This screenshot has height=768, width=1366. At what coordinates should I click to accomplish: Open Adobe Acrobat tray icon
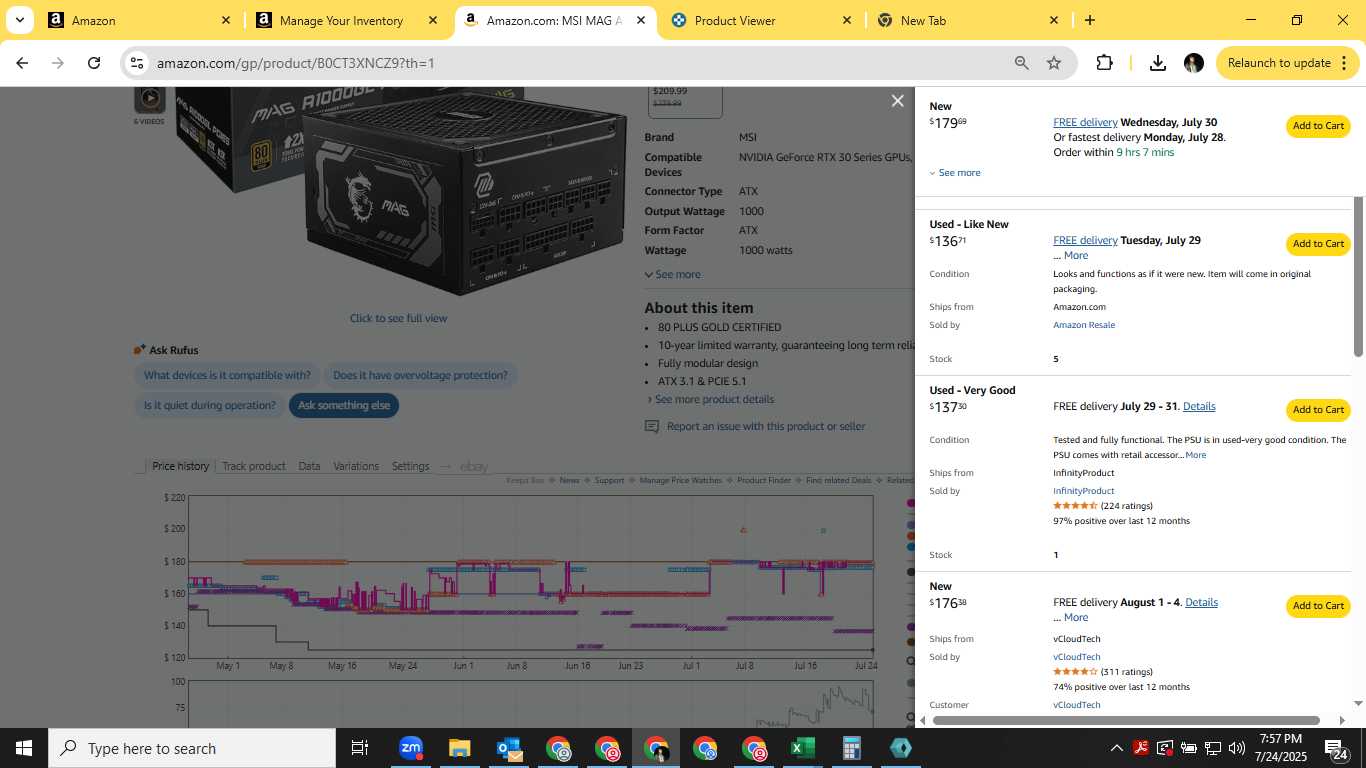tap(1141, 748)
